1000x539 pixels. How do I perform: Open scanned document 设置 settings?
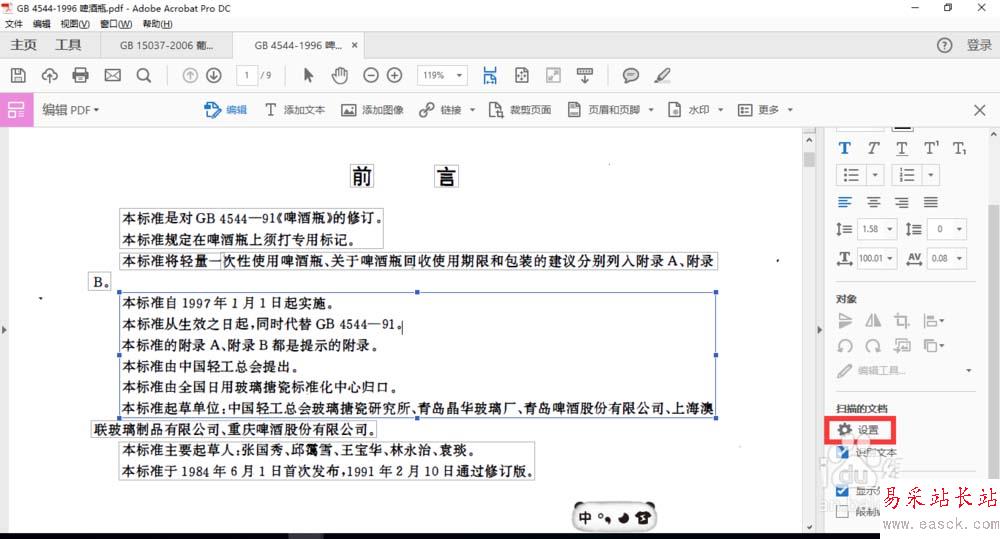[858, 430]
